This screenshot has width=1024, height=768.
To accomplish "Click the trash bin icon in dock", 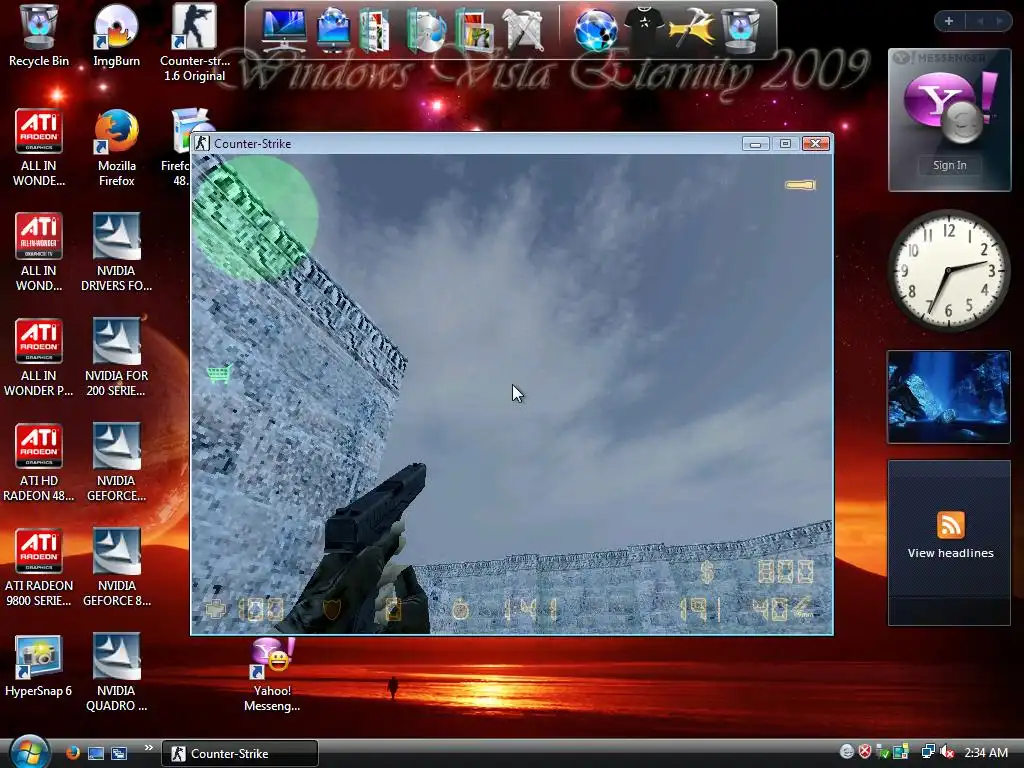I will (739, 29).
